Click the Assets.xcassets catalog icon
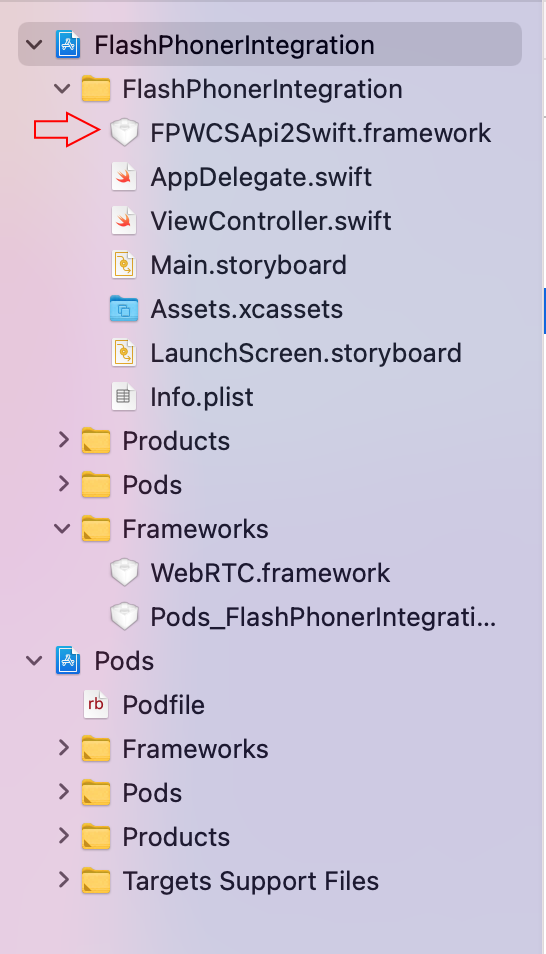 (124, 309)
